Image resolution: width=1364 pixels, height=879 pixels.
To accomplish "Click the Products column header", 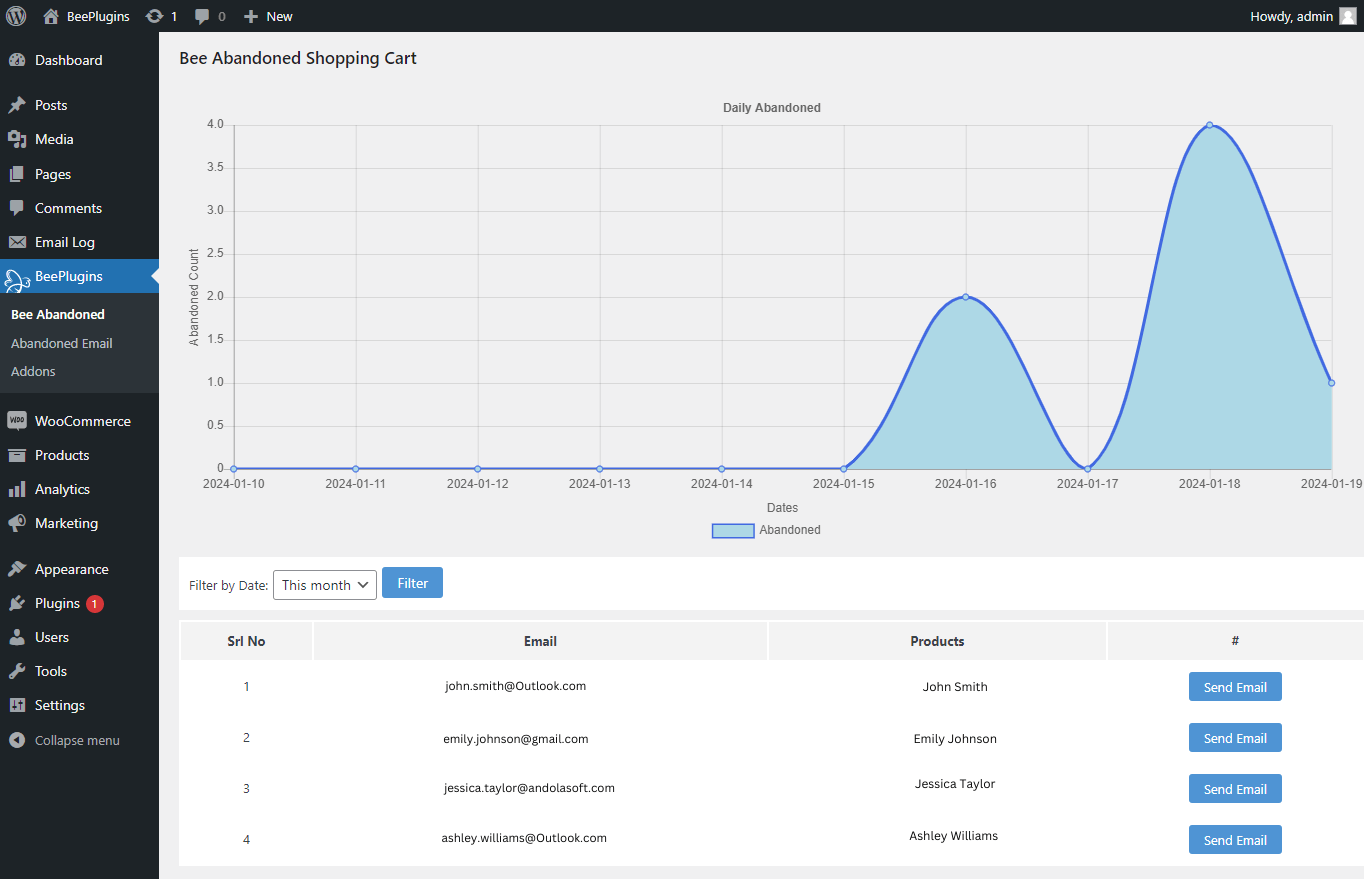I will 937,641.
